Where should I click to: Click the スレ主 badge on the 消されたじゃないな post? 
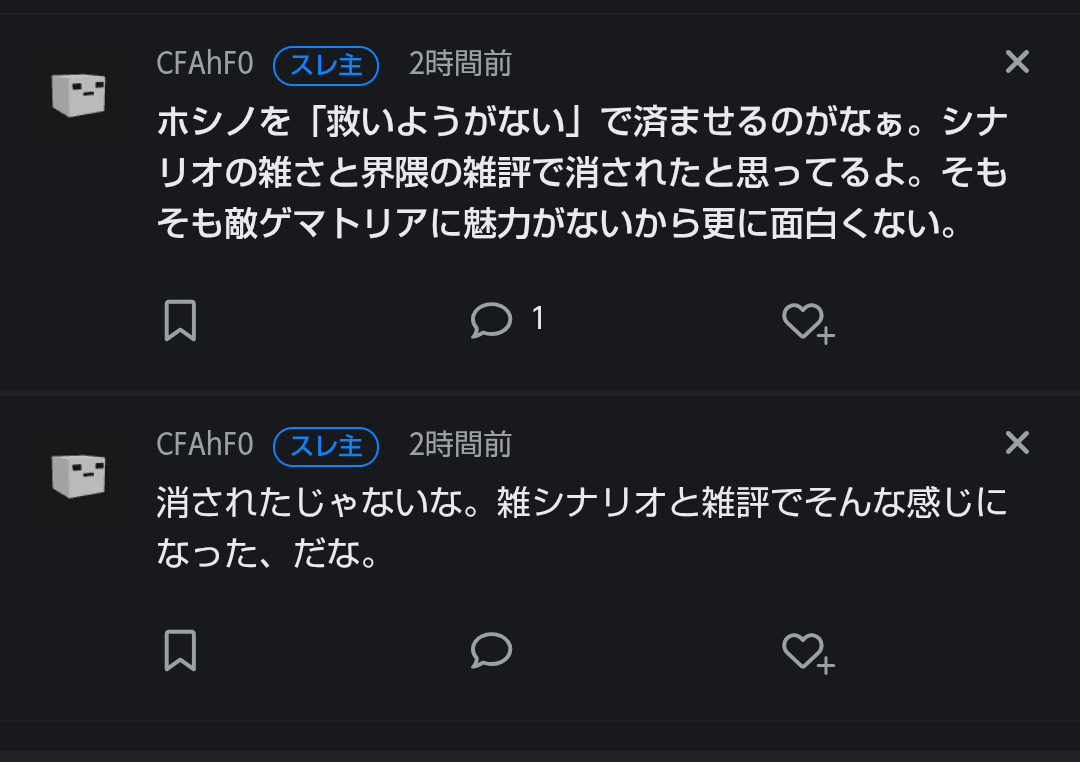(326, 445)
